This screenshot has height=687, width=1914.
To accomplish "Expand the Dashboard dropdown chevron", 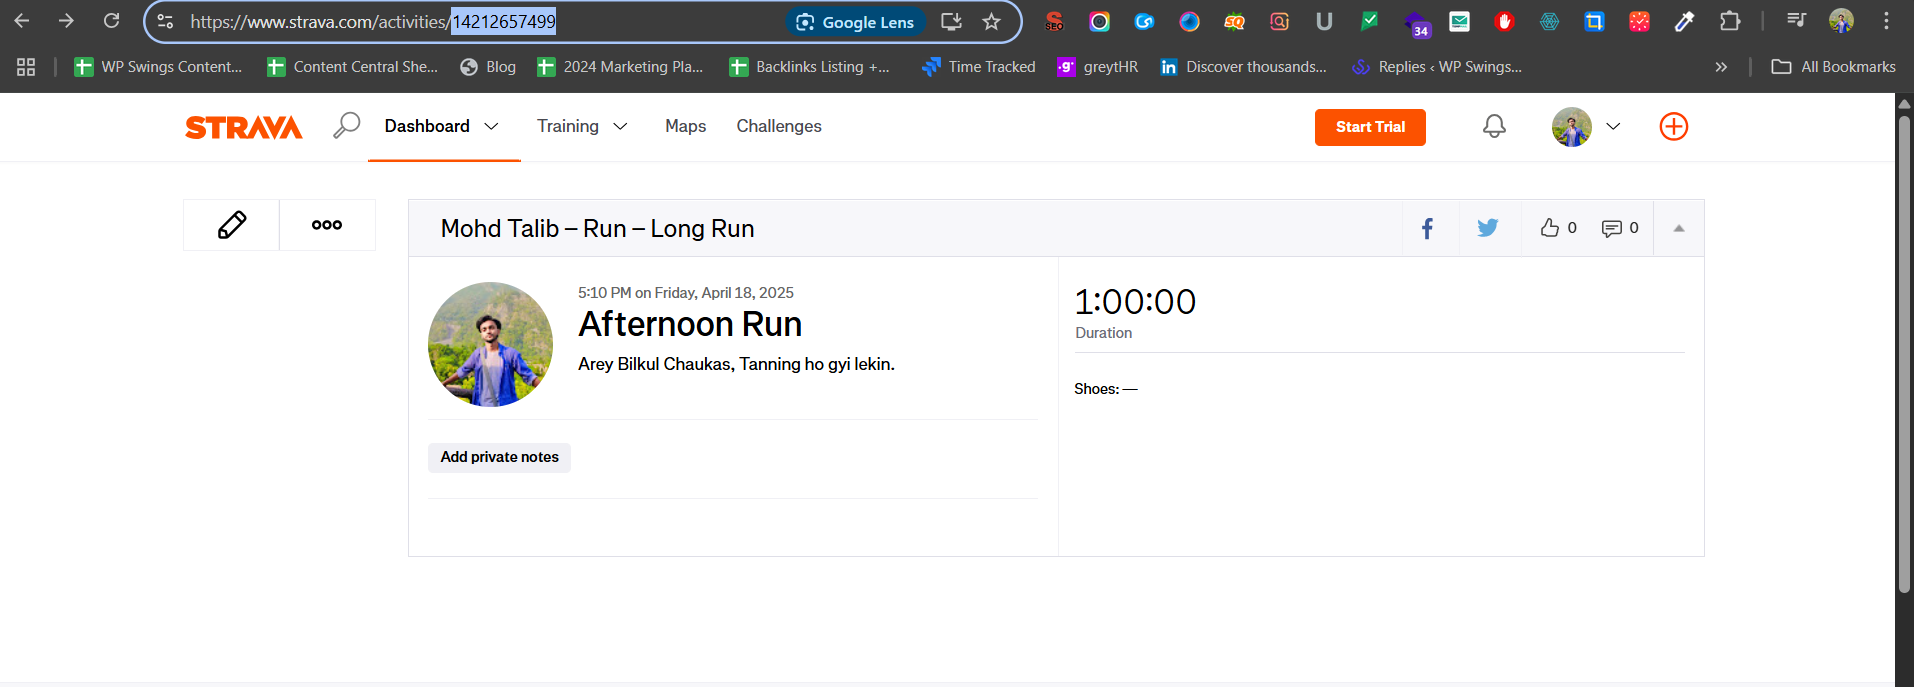I will 491,127.
